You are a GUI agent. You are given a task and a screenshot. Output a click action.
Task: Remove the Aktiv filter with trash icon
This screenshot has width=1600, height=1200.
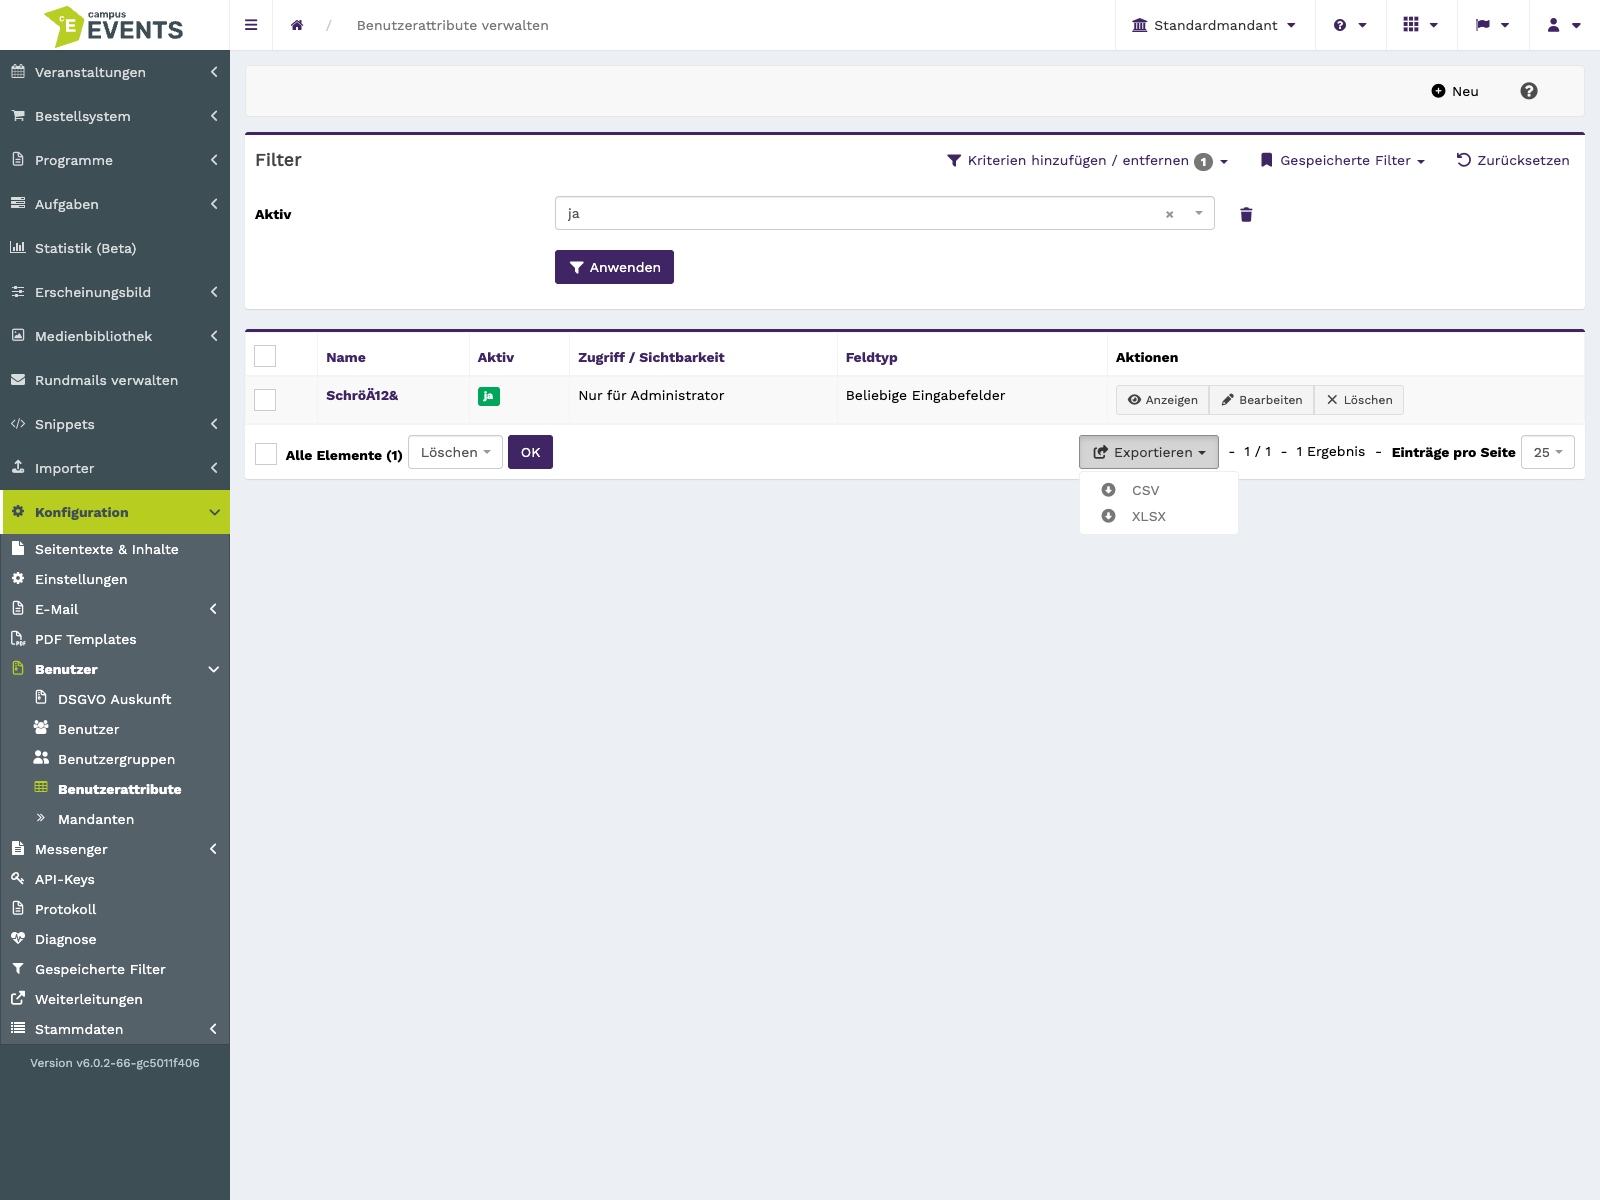point(1246,214)
